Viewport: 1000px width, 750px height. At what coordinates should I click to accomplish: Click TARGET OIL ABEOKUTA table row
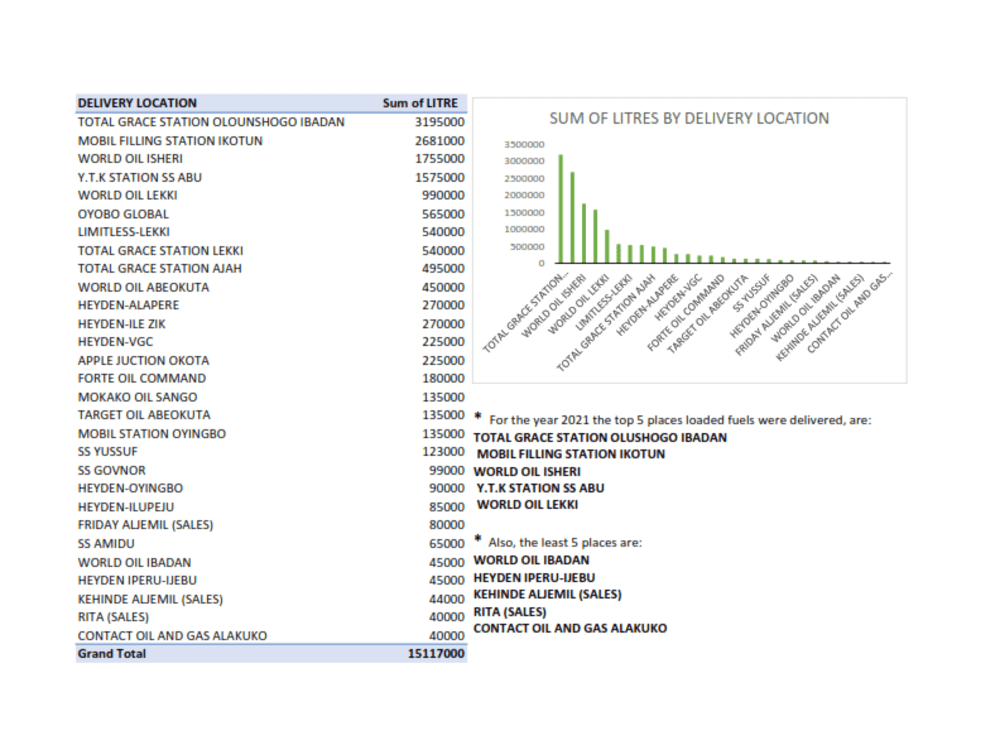pos(271,415)
